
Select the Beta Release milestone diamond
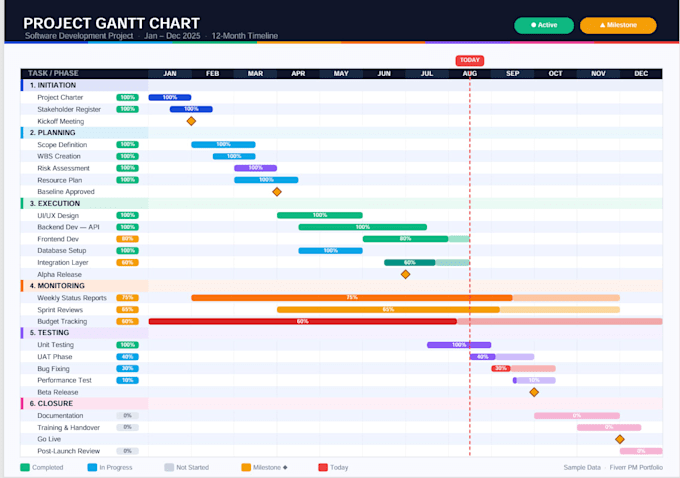[534, 392]
